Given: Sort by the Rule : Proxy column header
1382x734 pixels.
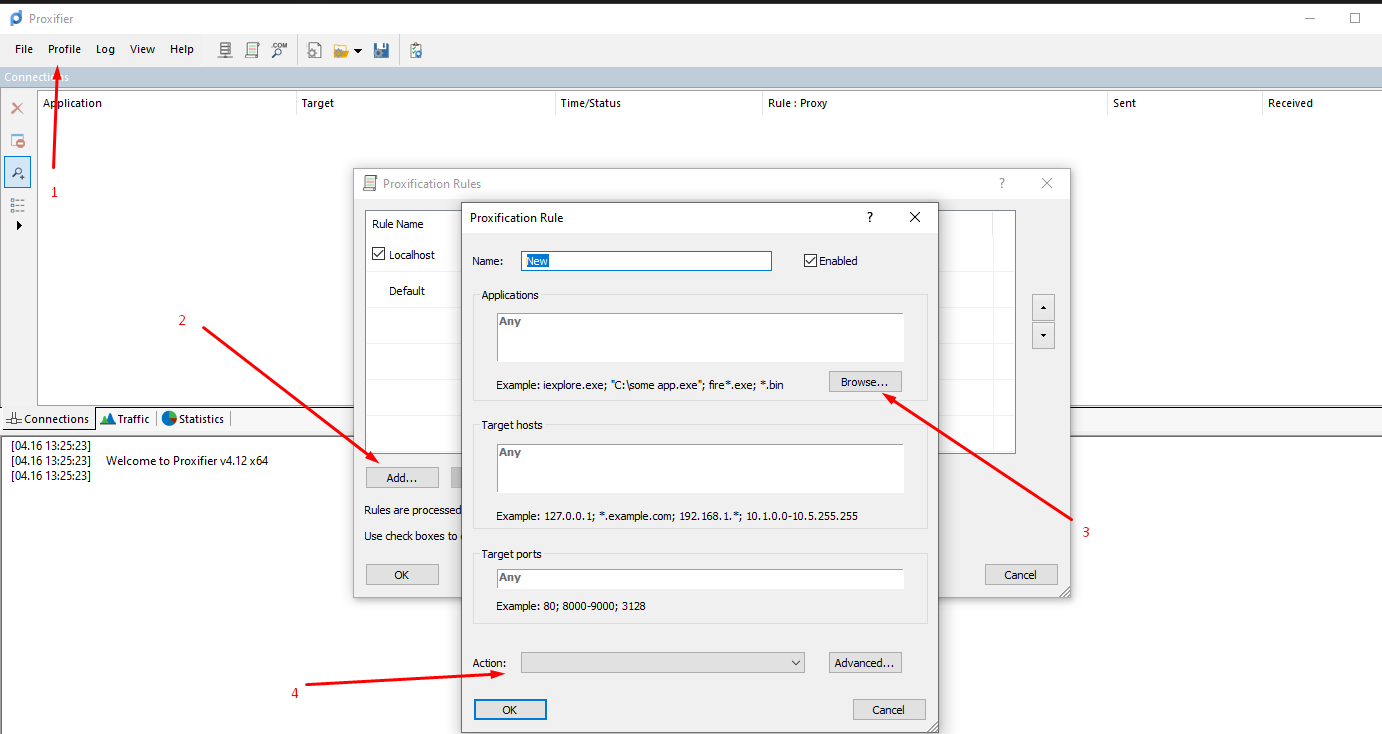Looking at the screenshot, I should pos(936,103).
